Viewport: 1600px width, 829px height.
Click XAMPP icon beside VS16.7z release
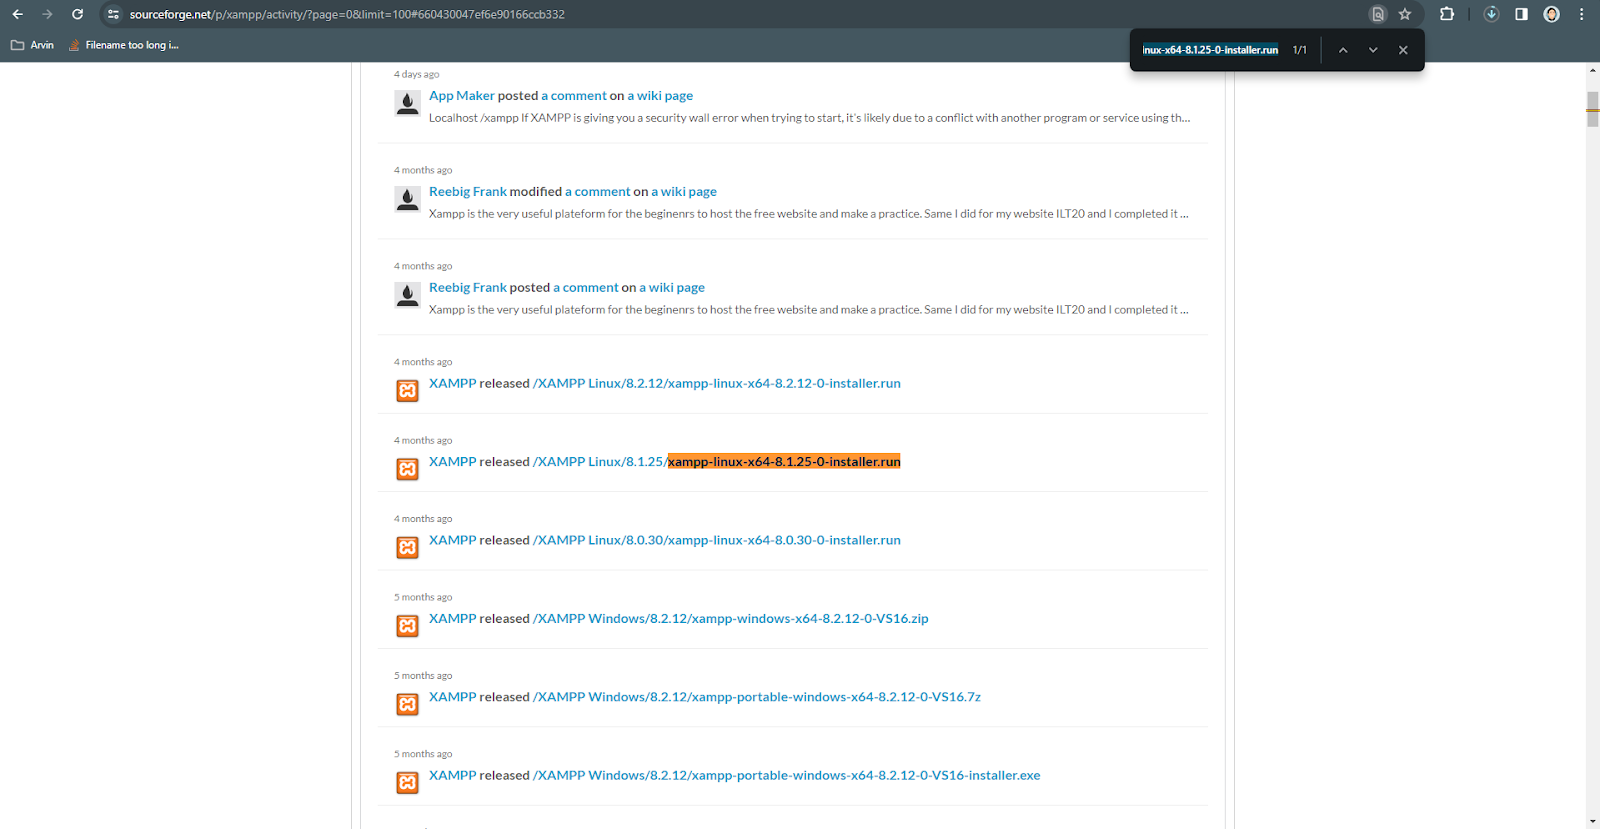point(407,704)
